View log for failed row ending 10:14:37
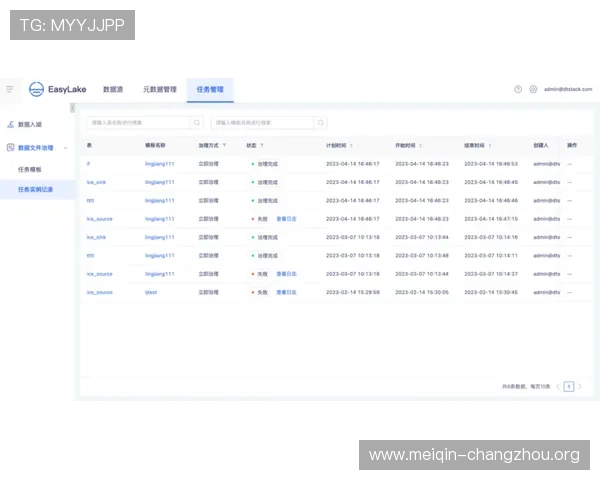 [286, 274]
